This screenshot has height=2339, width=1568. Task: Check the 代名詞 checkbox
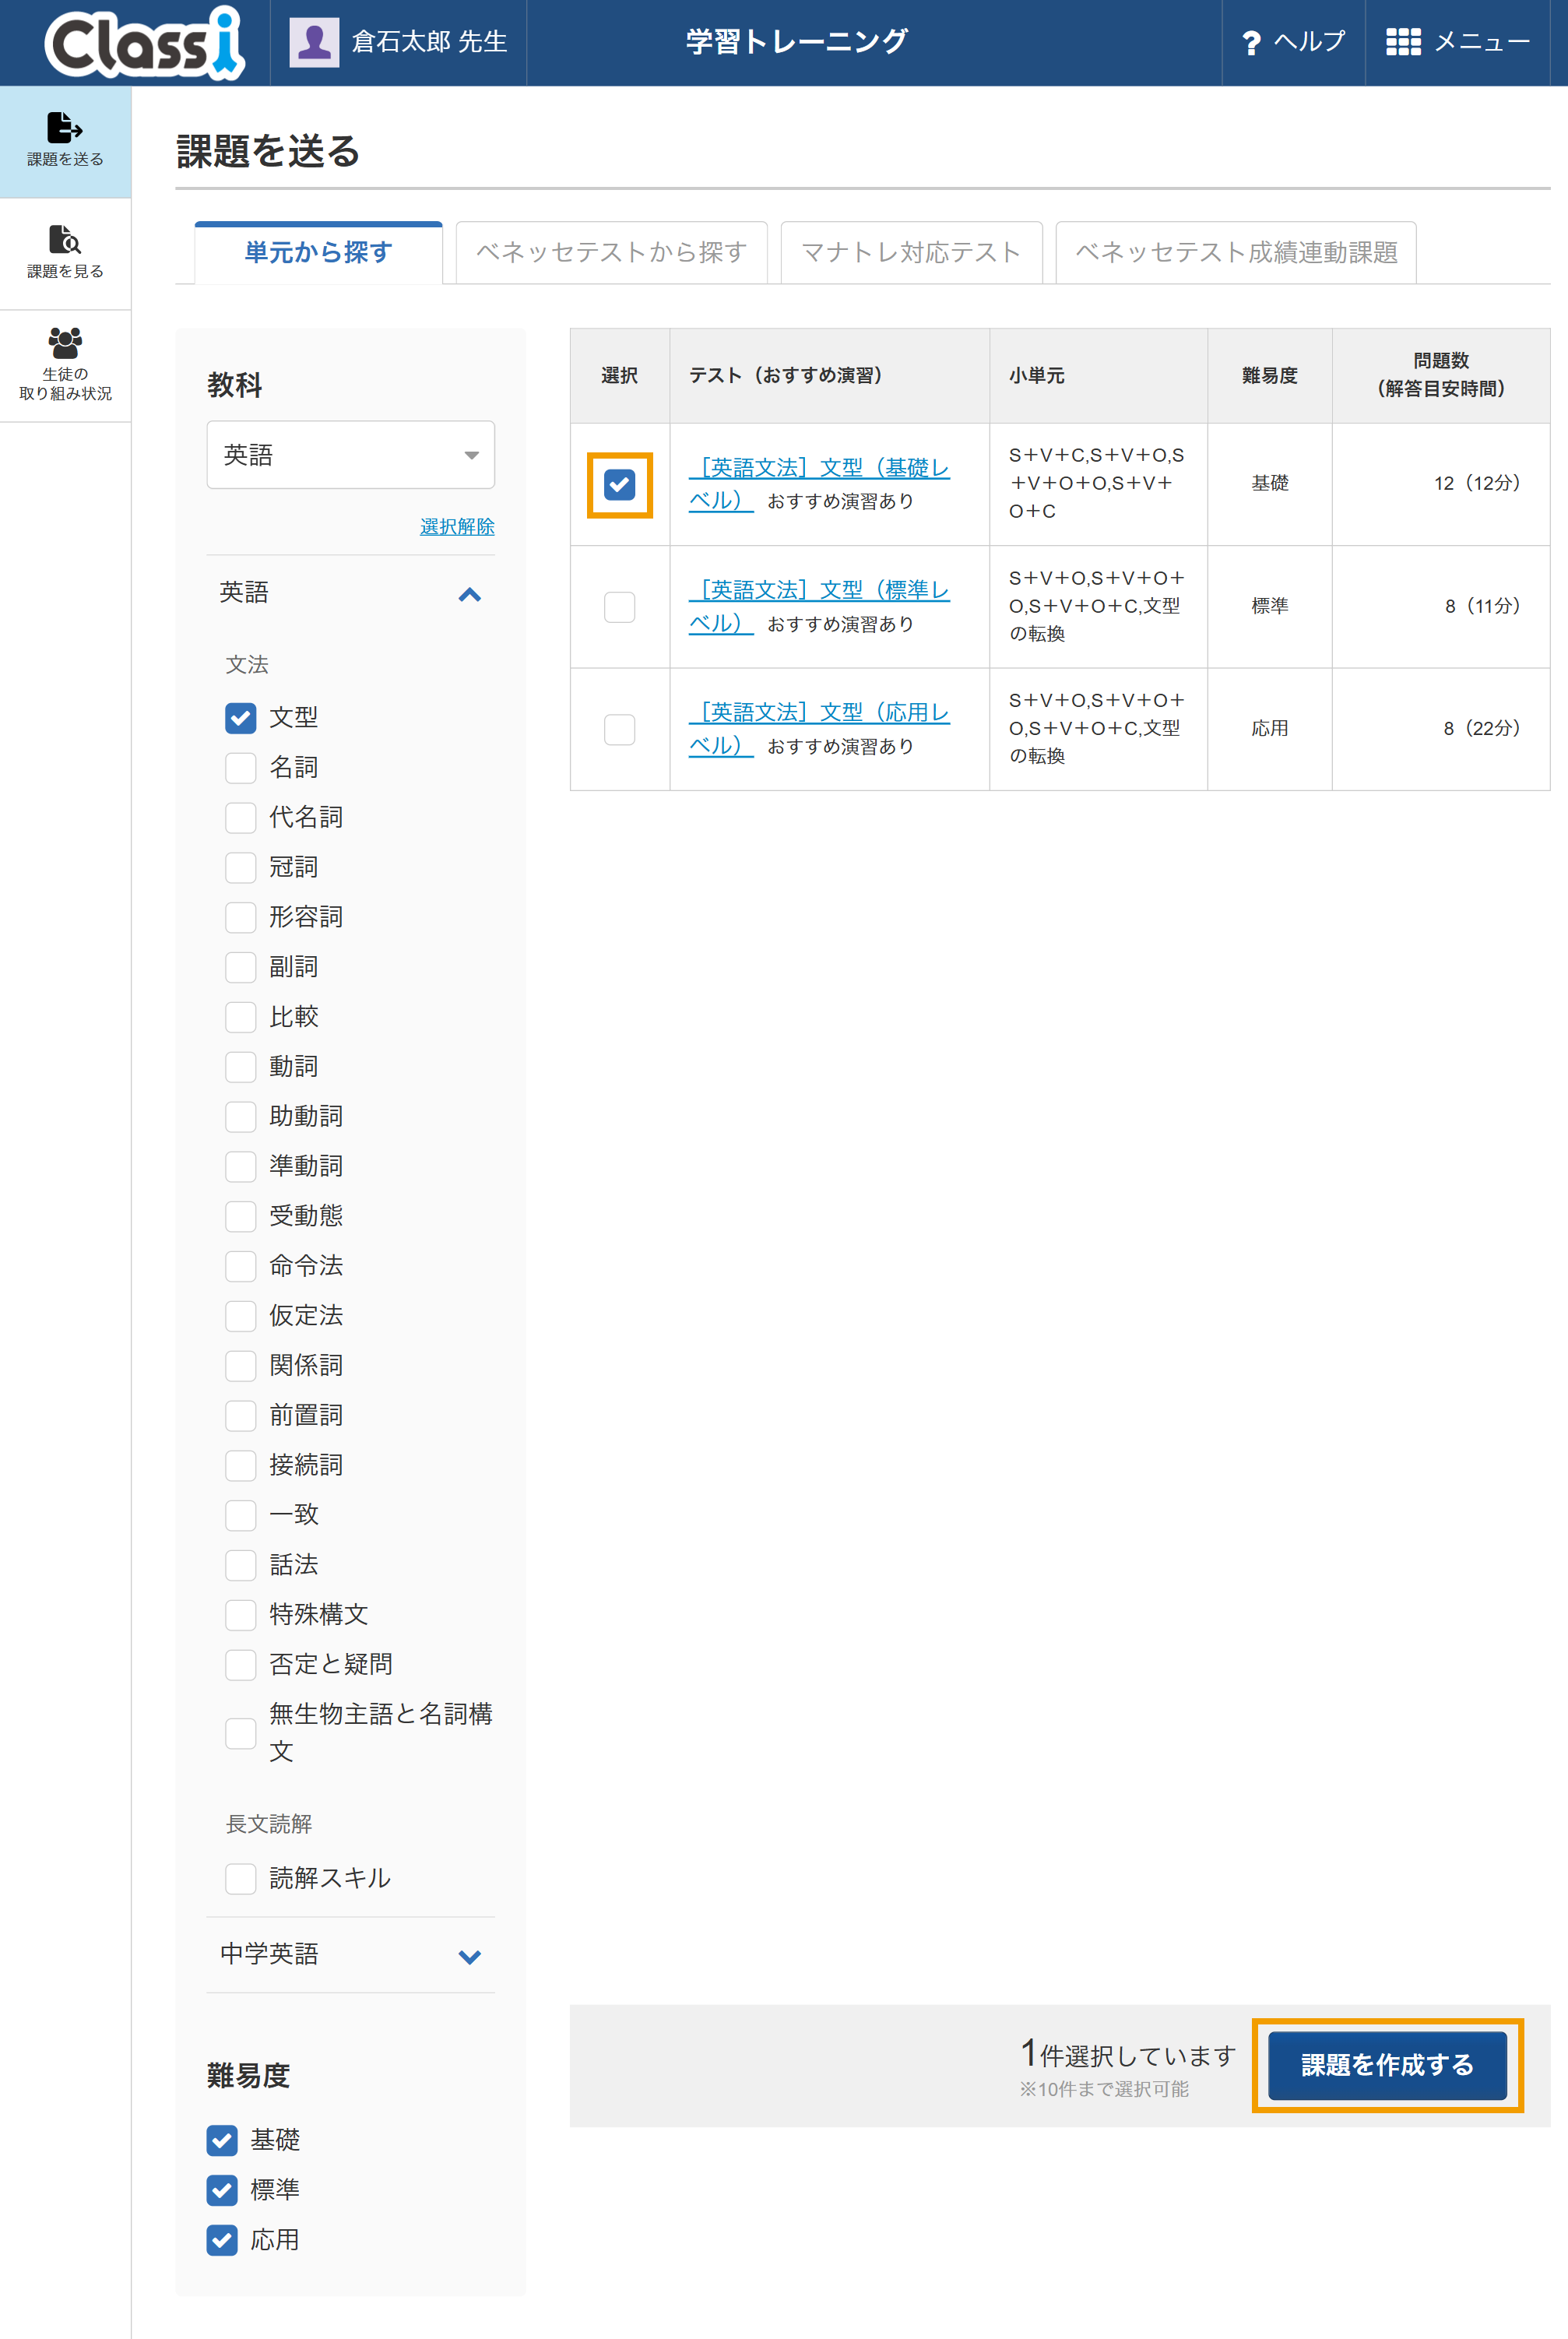(x=240, y=817)
